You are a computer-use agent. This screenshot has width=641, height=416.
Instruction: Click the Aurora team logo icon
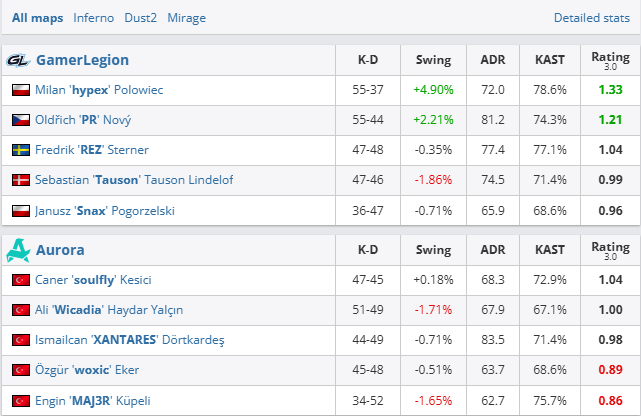(18, 250)
